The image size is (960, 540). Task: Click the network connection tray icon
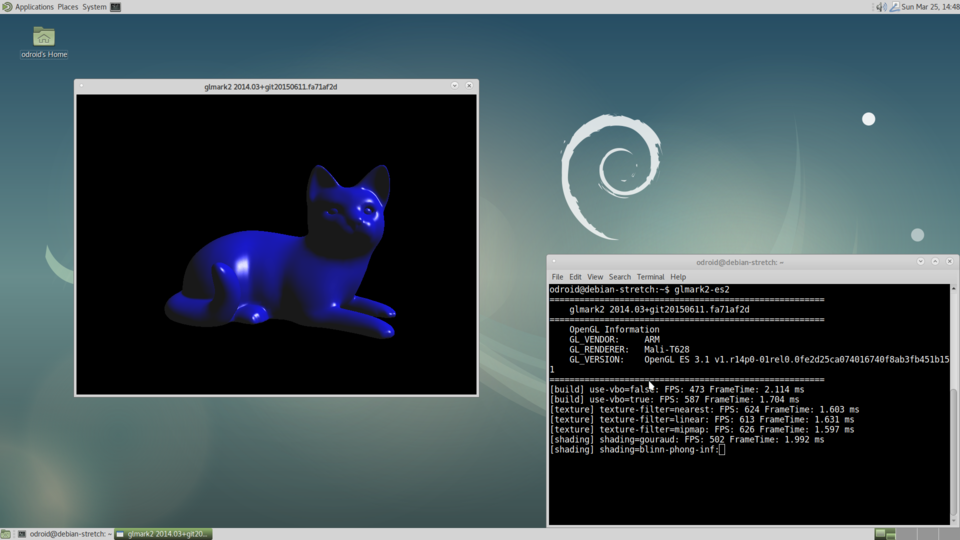(894, 7)
